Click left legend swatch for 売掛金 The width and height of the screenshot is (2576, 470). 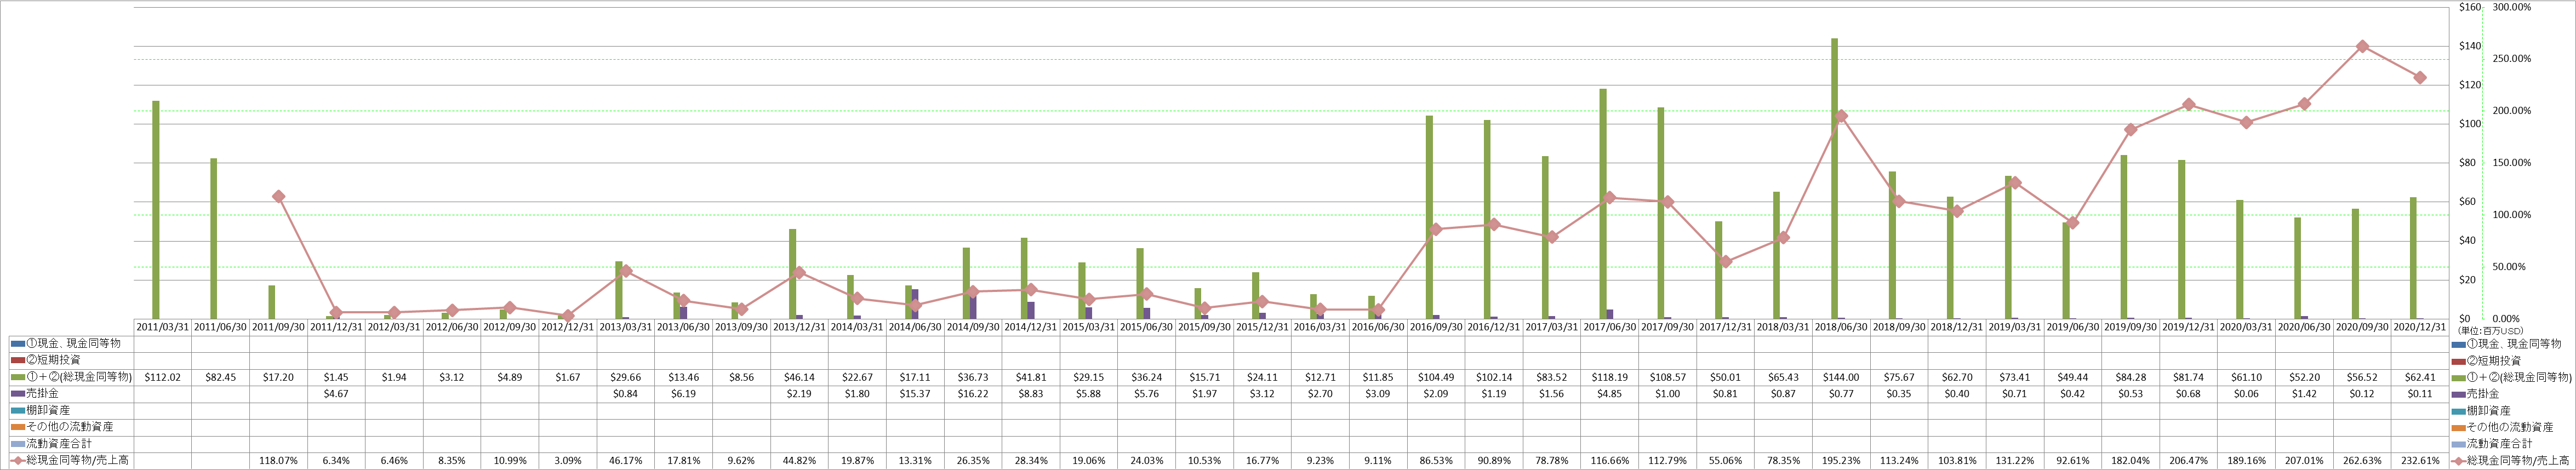[17, 393]
